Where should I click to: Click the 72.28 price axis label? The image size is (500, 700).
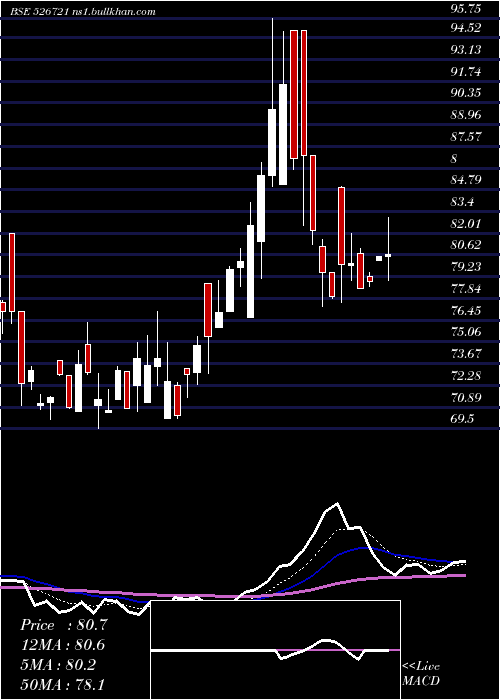[466, 376]
